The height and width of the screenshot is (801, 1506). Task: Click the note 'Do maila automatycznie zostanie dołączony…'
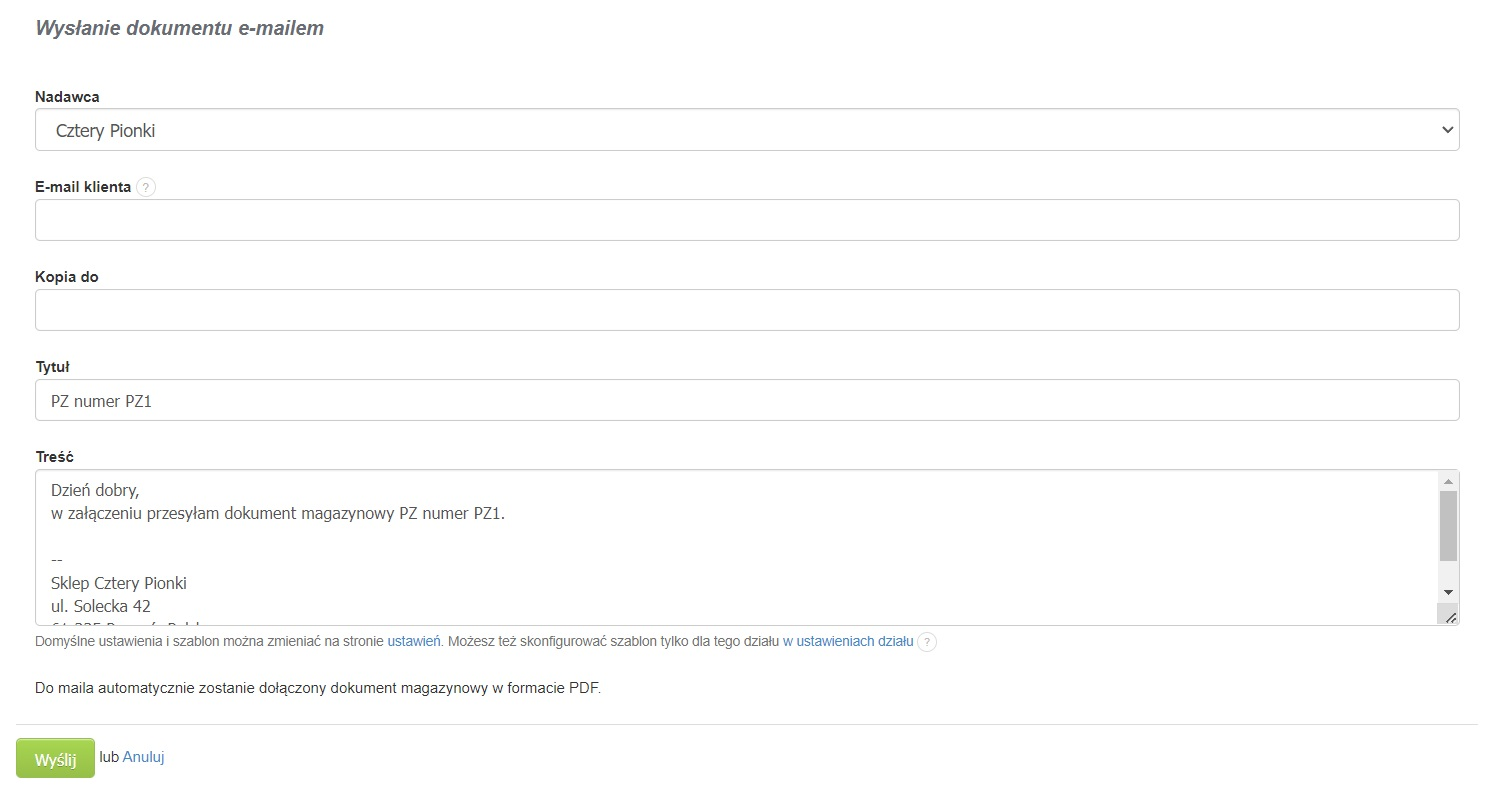[x=318, y=688]
